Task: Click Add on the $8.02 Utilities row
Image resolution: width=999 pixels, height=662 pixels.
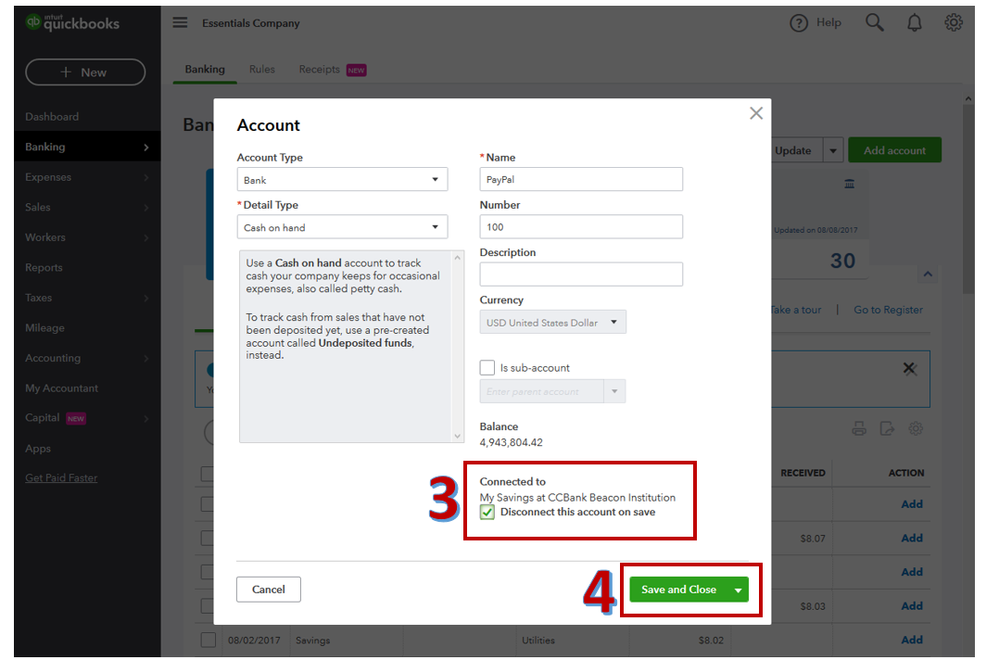Action: tap(912, 640)
